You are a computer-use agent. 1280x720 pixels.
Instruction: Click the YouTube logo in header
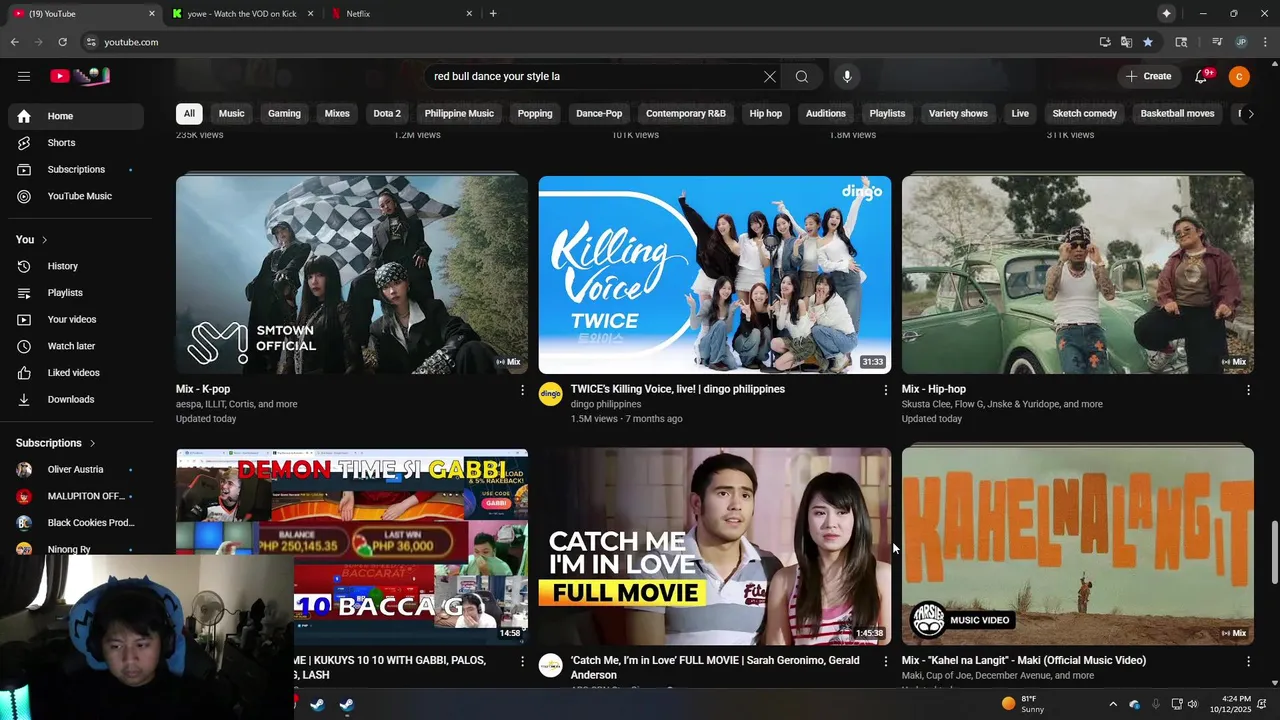click(x=80, y=76)
